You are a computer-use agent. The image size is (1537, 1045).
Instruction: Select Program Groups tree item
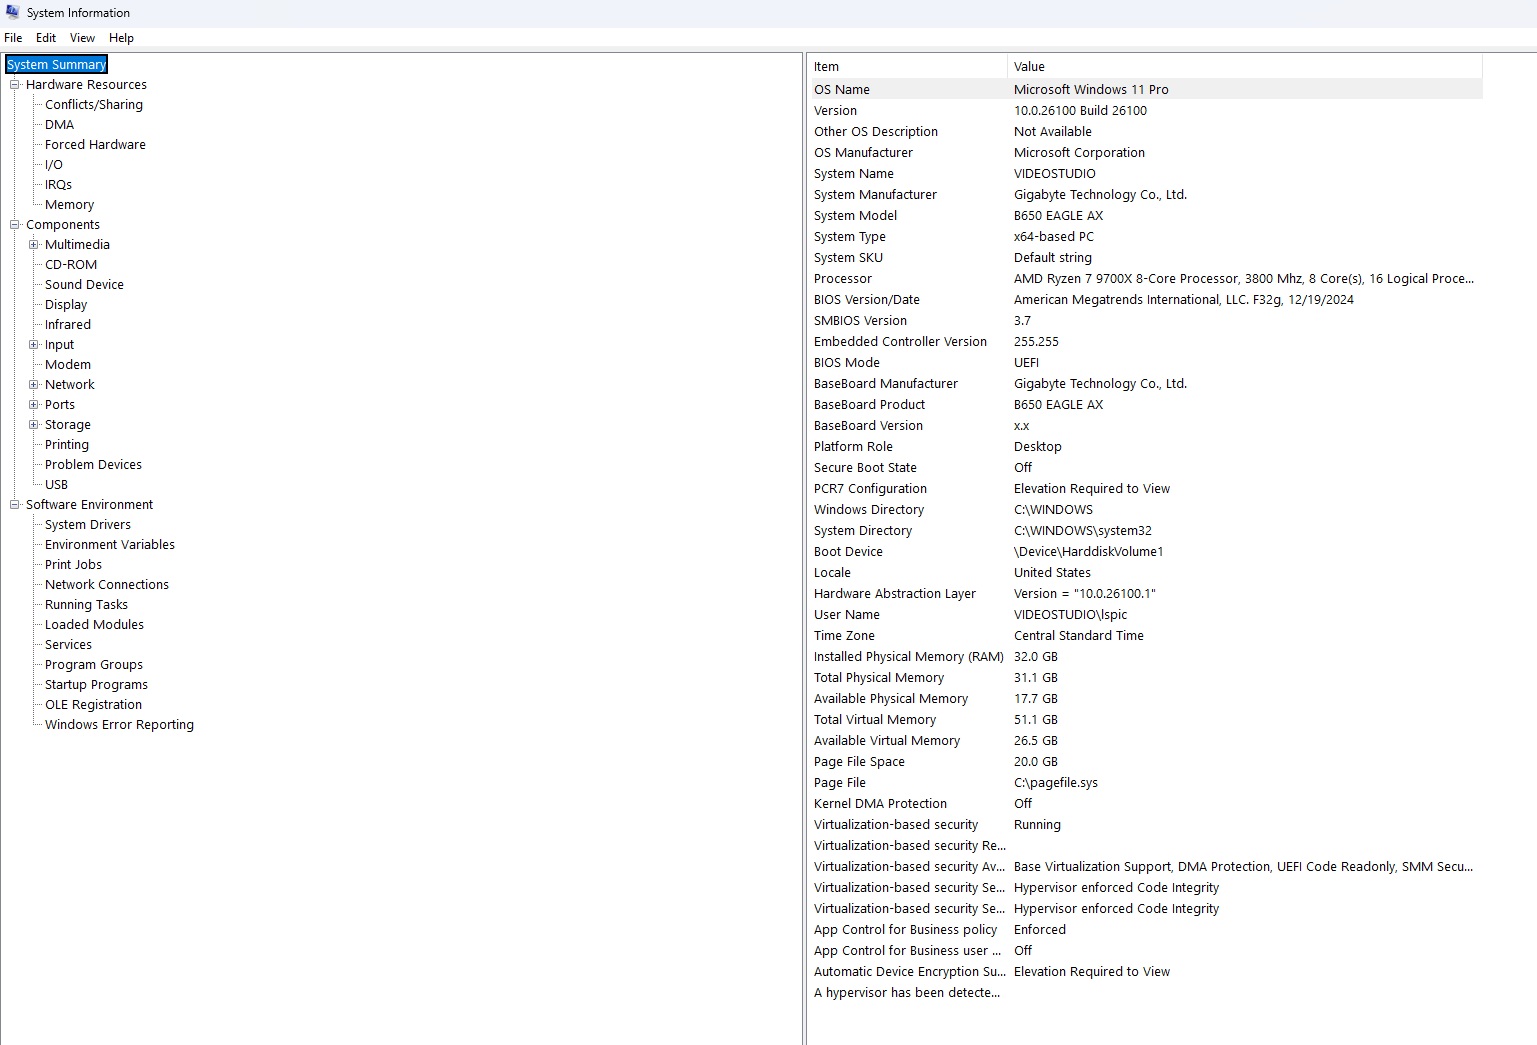pos(94,665)
